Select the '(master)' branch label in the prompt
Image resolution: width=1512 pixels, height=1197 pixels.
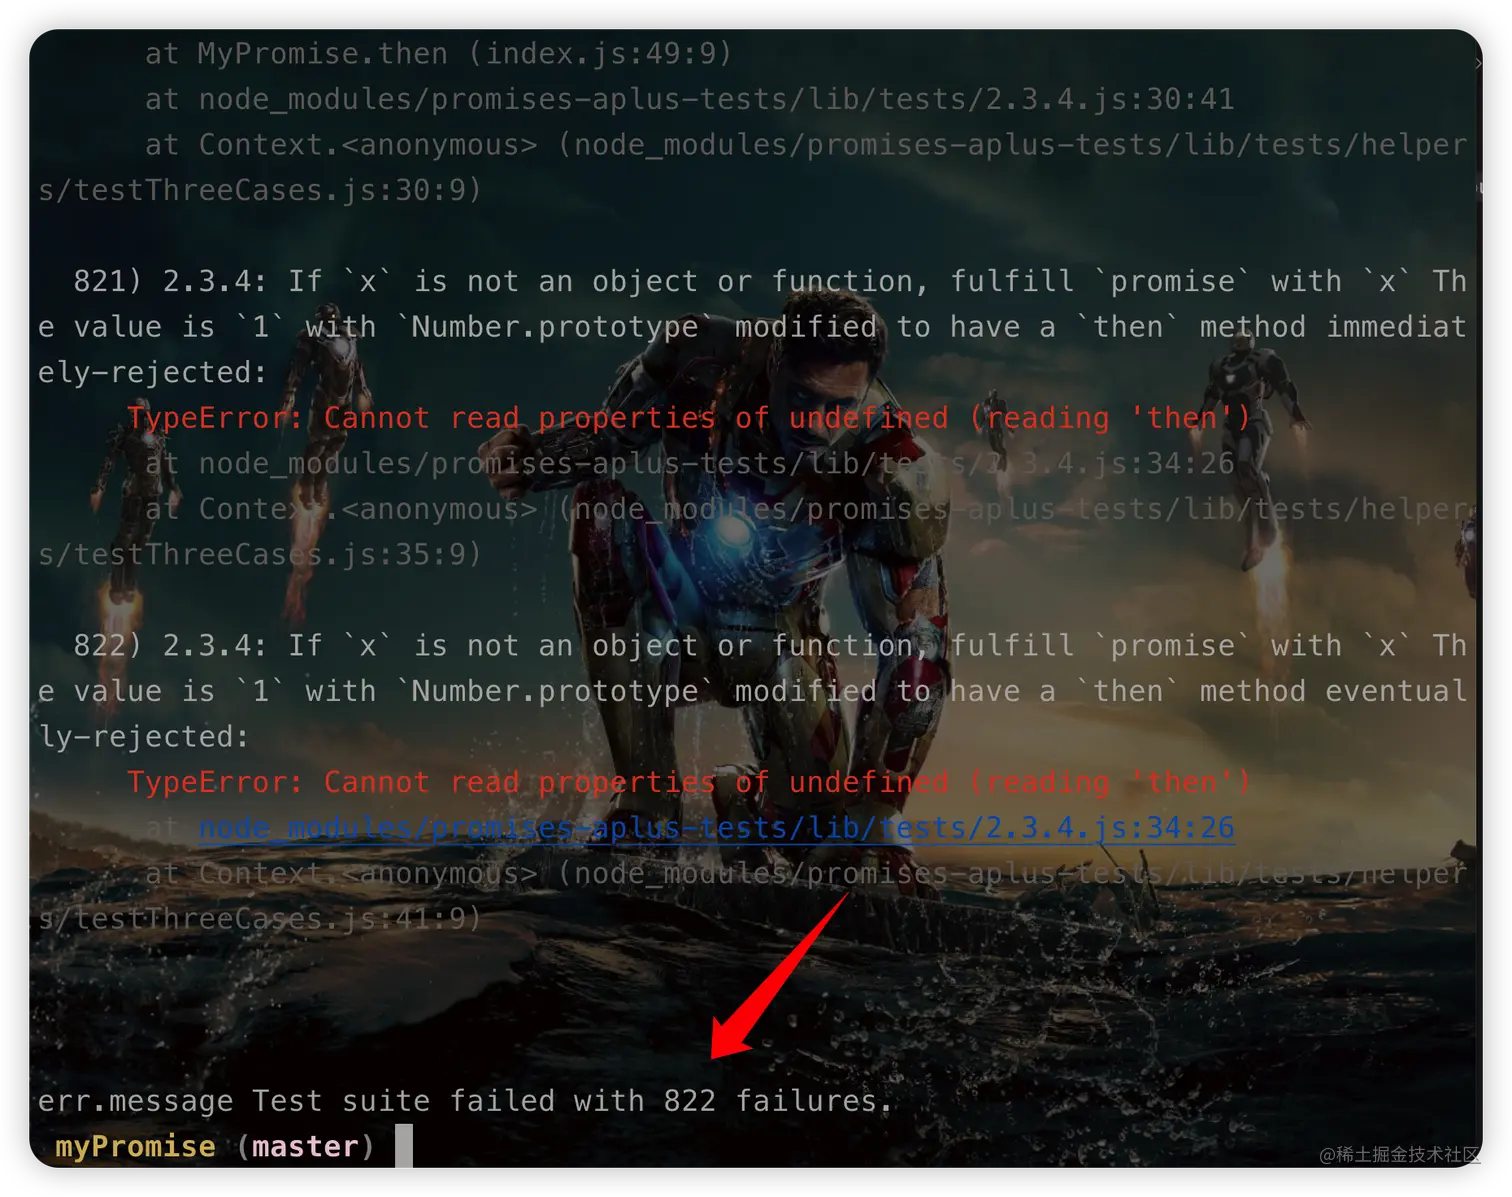pos(305,1146)
